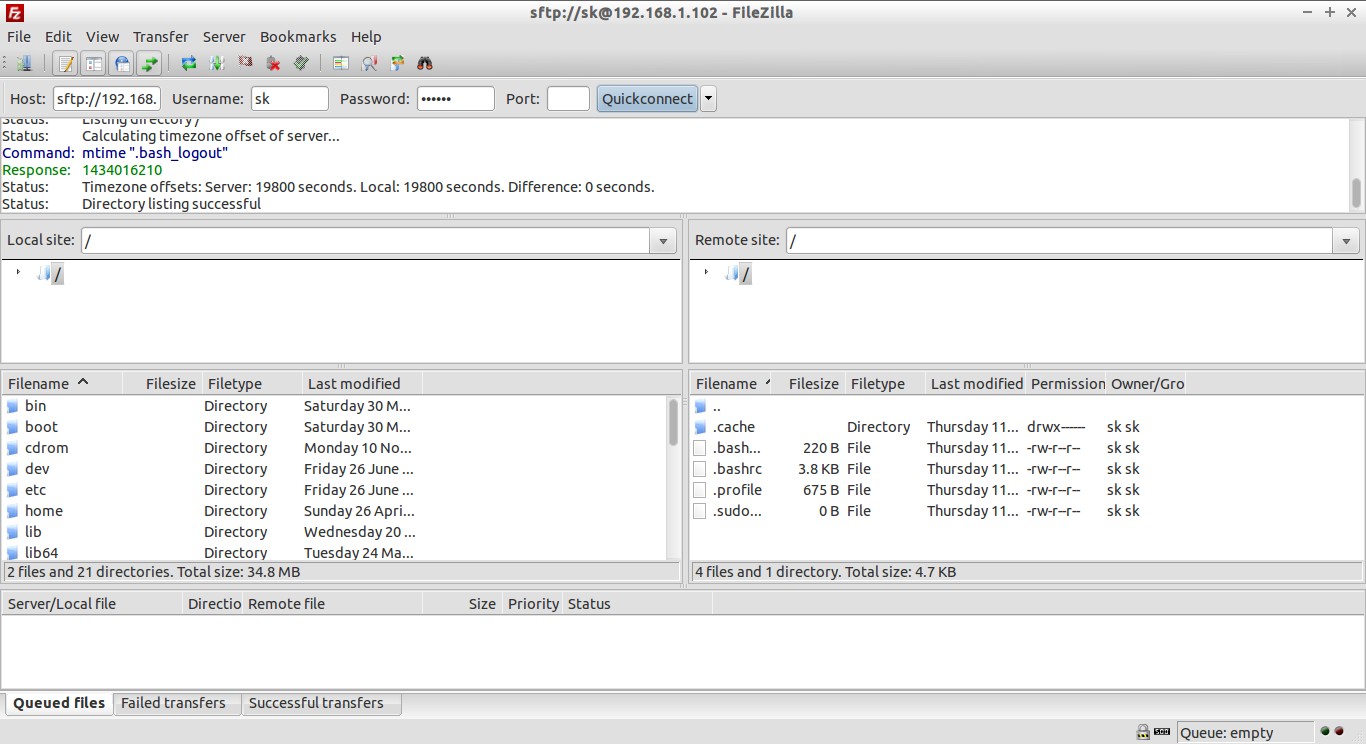Open the Help menu
The height and width of the screenshot is (744, 1366).
tap(366, 36)
